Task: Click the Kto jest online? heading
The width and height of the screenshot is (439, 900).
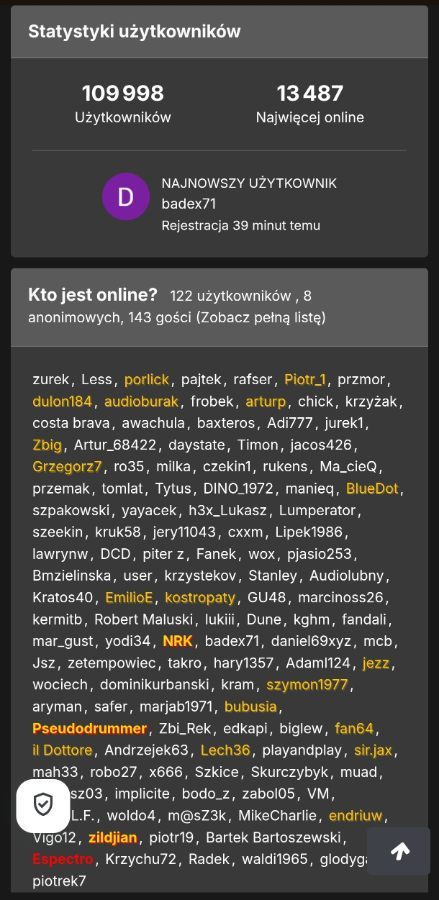Action: [x=92, y=296]
